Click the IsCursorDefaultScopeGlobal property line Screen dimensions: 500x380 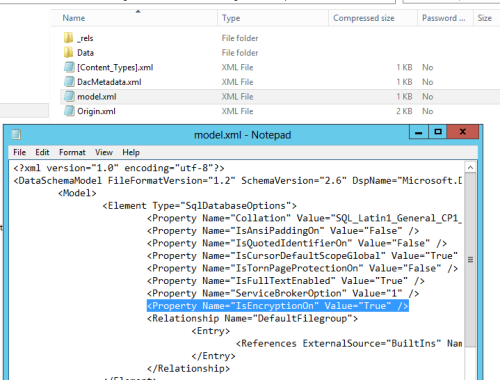pos(303,256)
